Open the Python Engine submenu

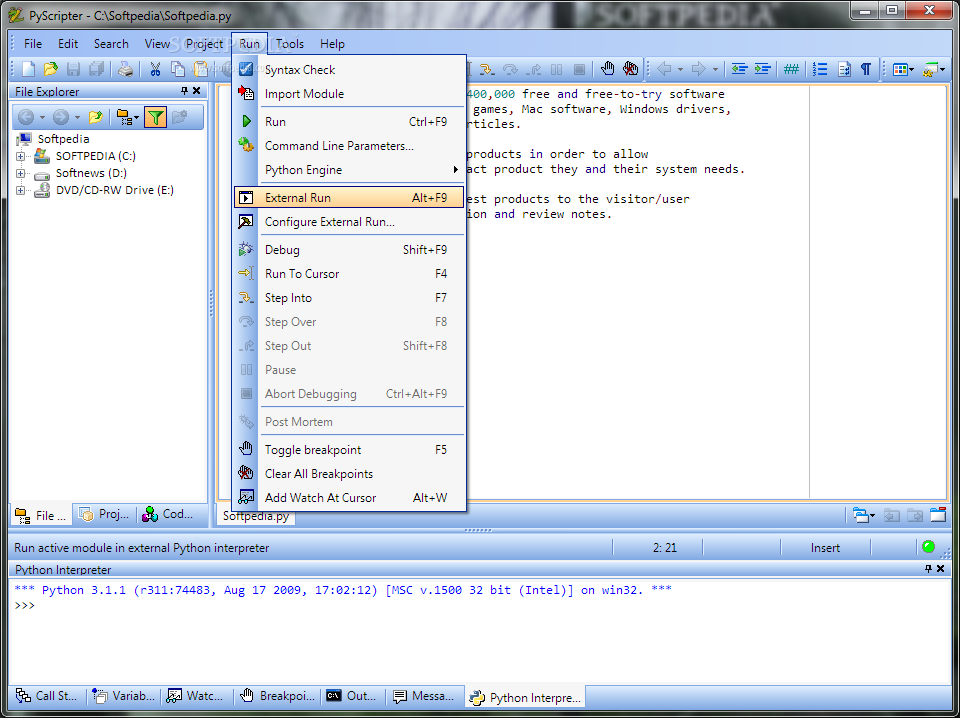tap(349, 170)
